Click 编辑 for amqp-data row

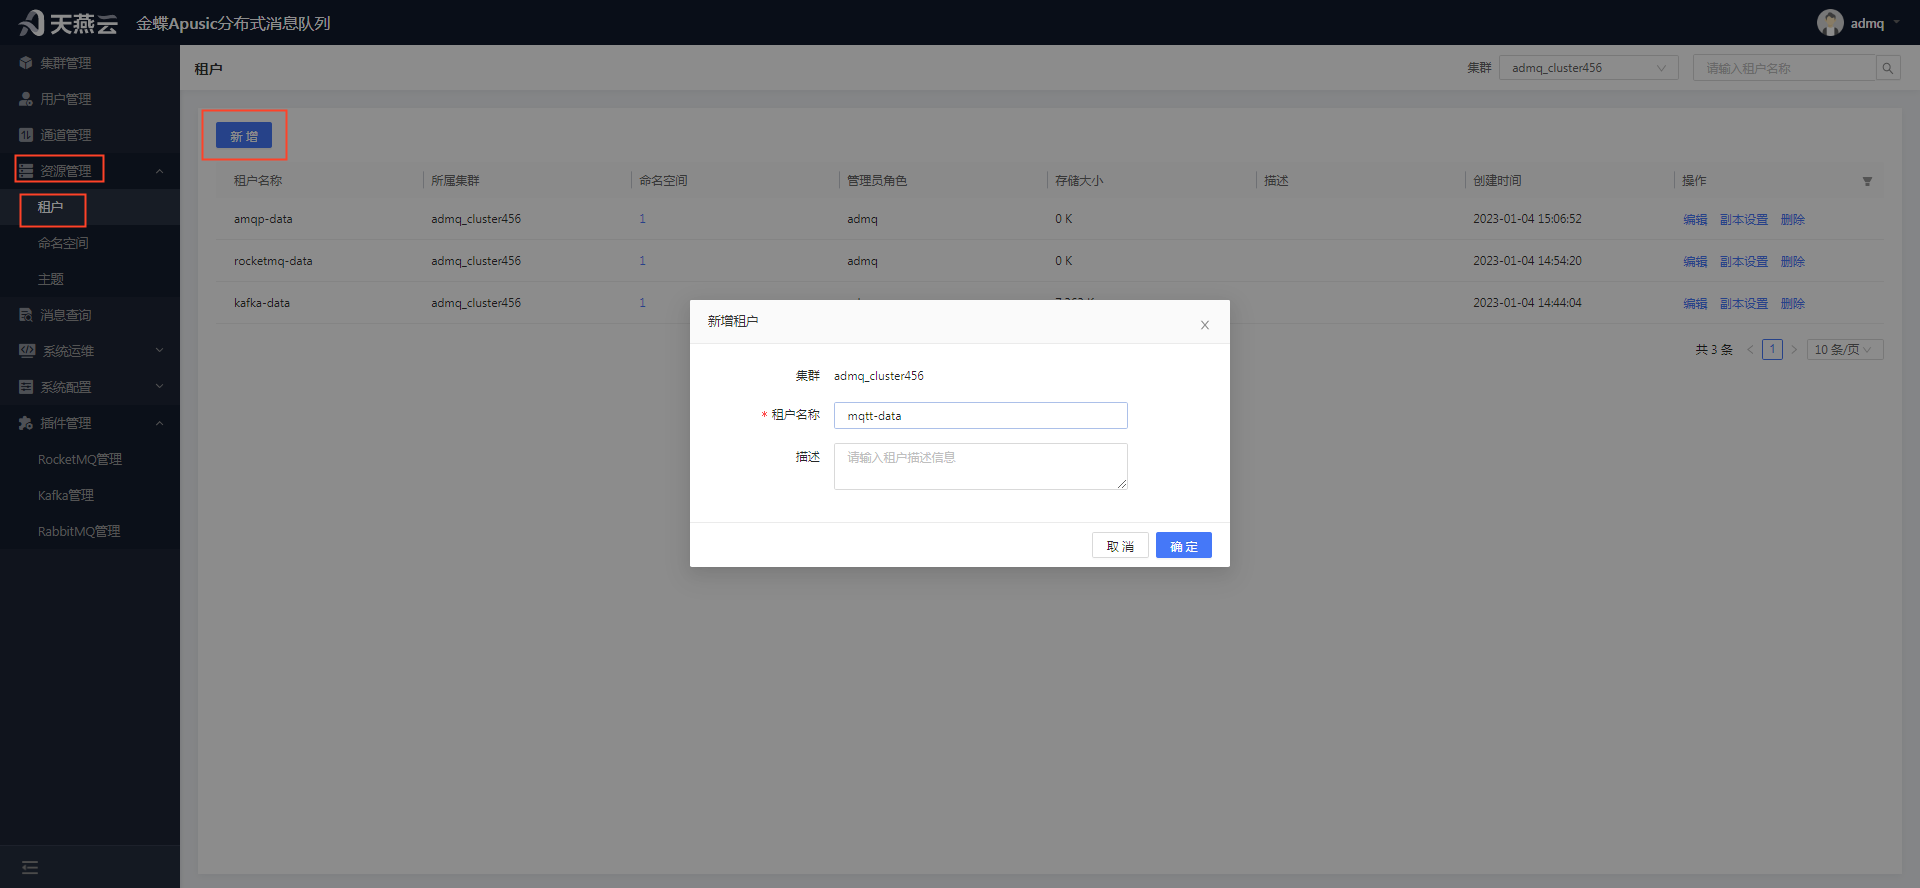pyautogui.click(x=1695, y=220)
